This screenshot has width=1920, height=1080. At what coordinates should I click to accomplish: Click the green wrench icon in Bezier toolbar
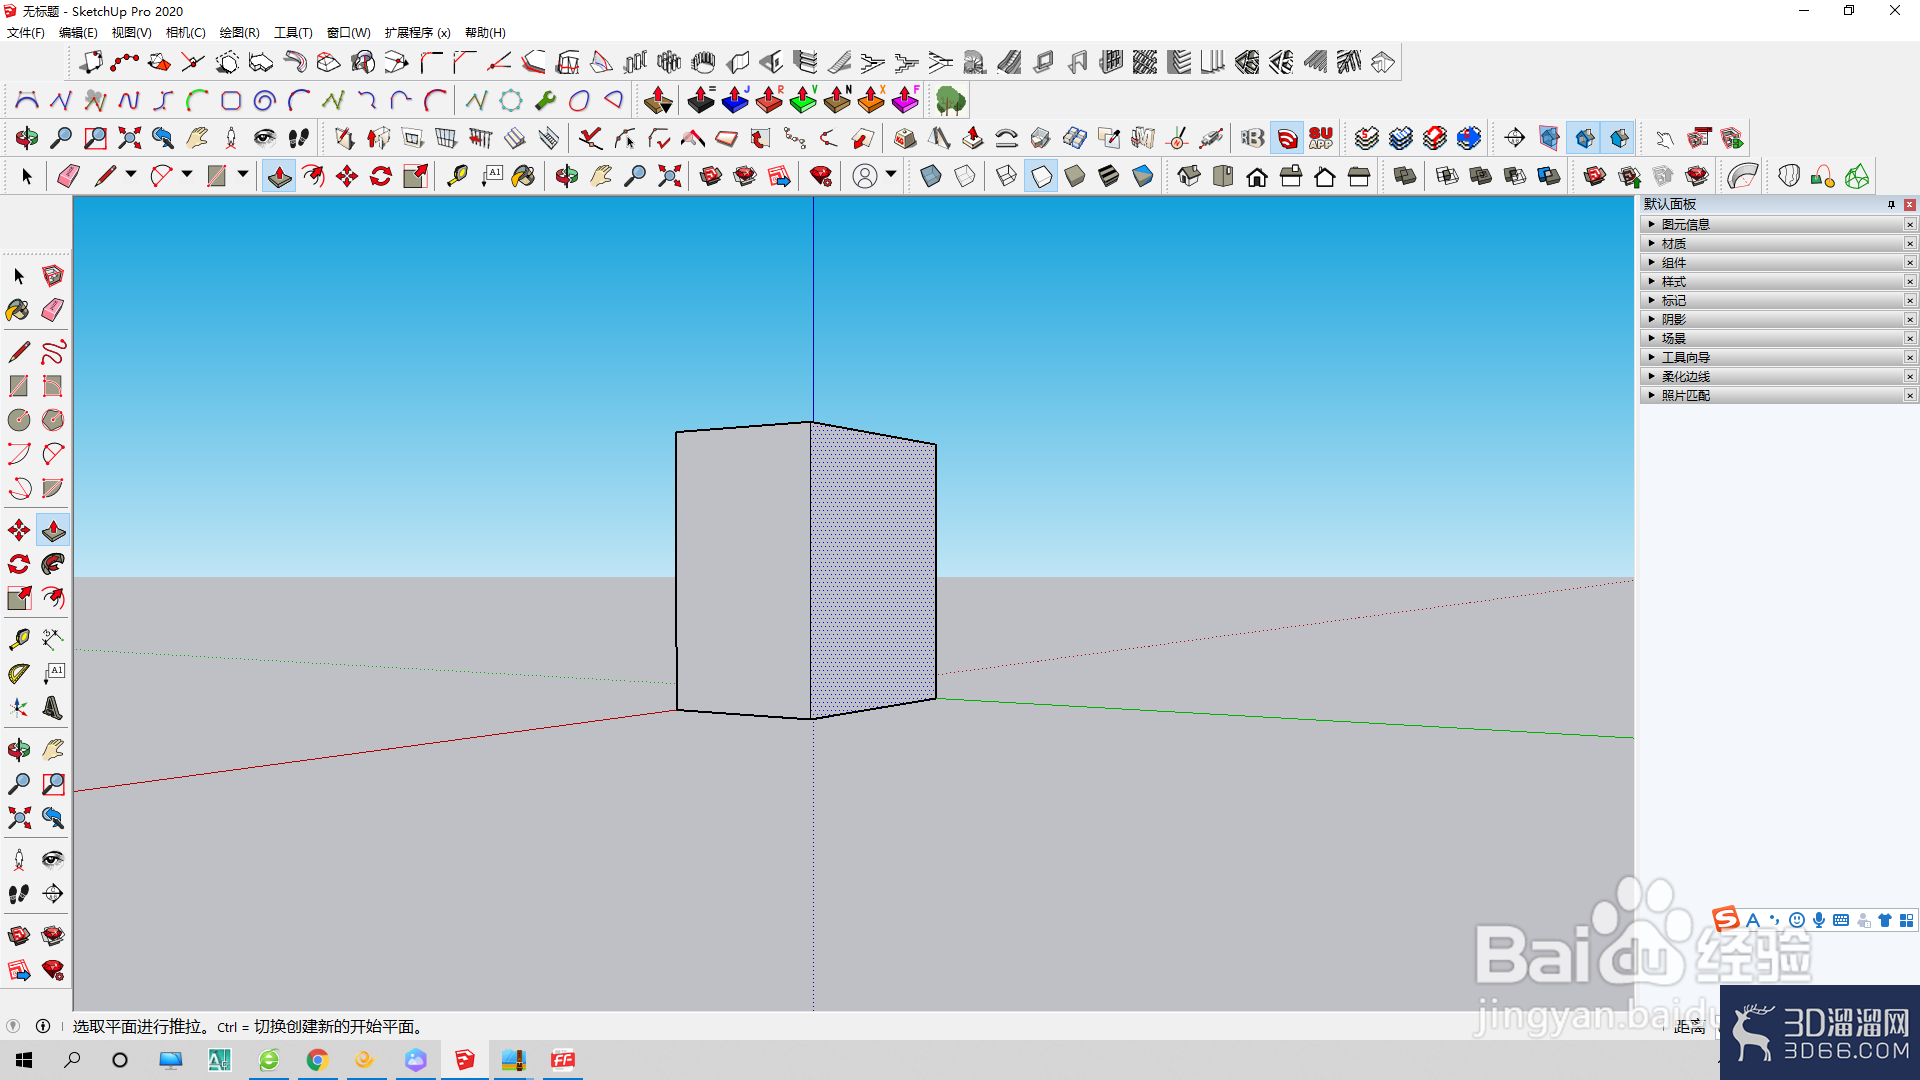point(545,100)
